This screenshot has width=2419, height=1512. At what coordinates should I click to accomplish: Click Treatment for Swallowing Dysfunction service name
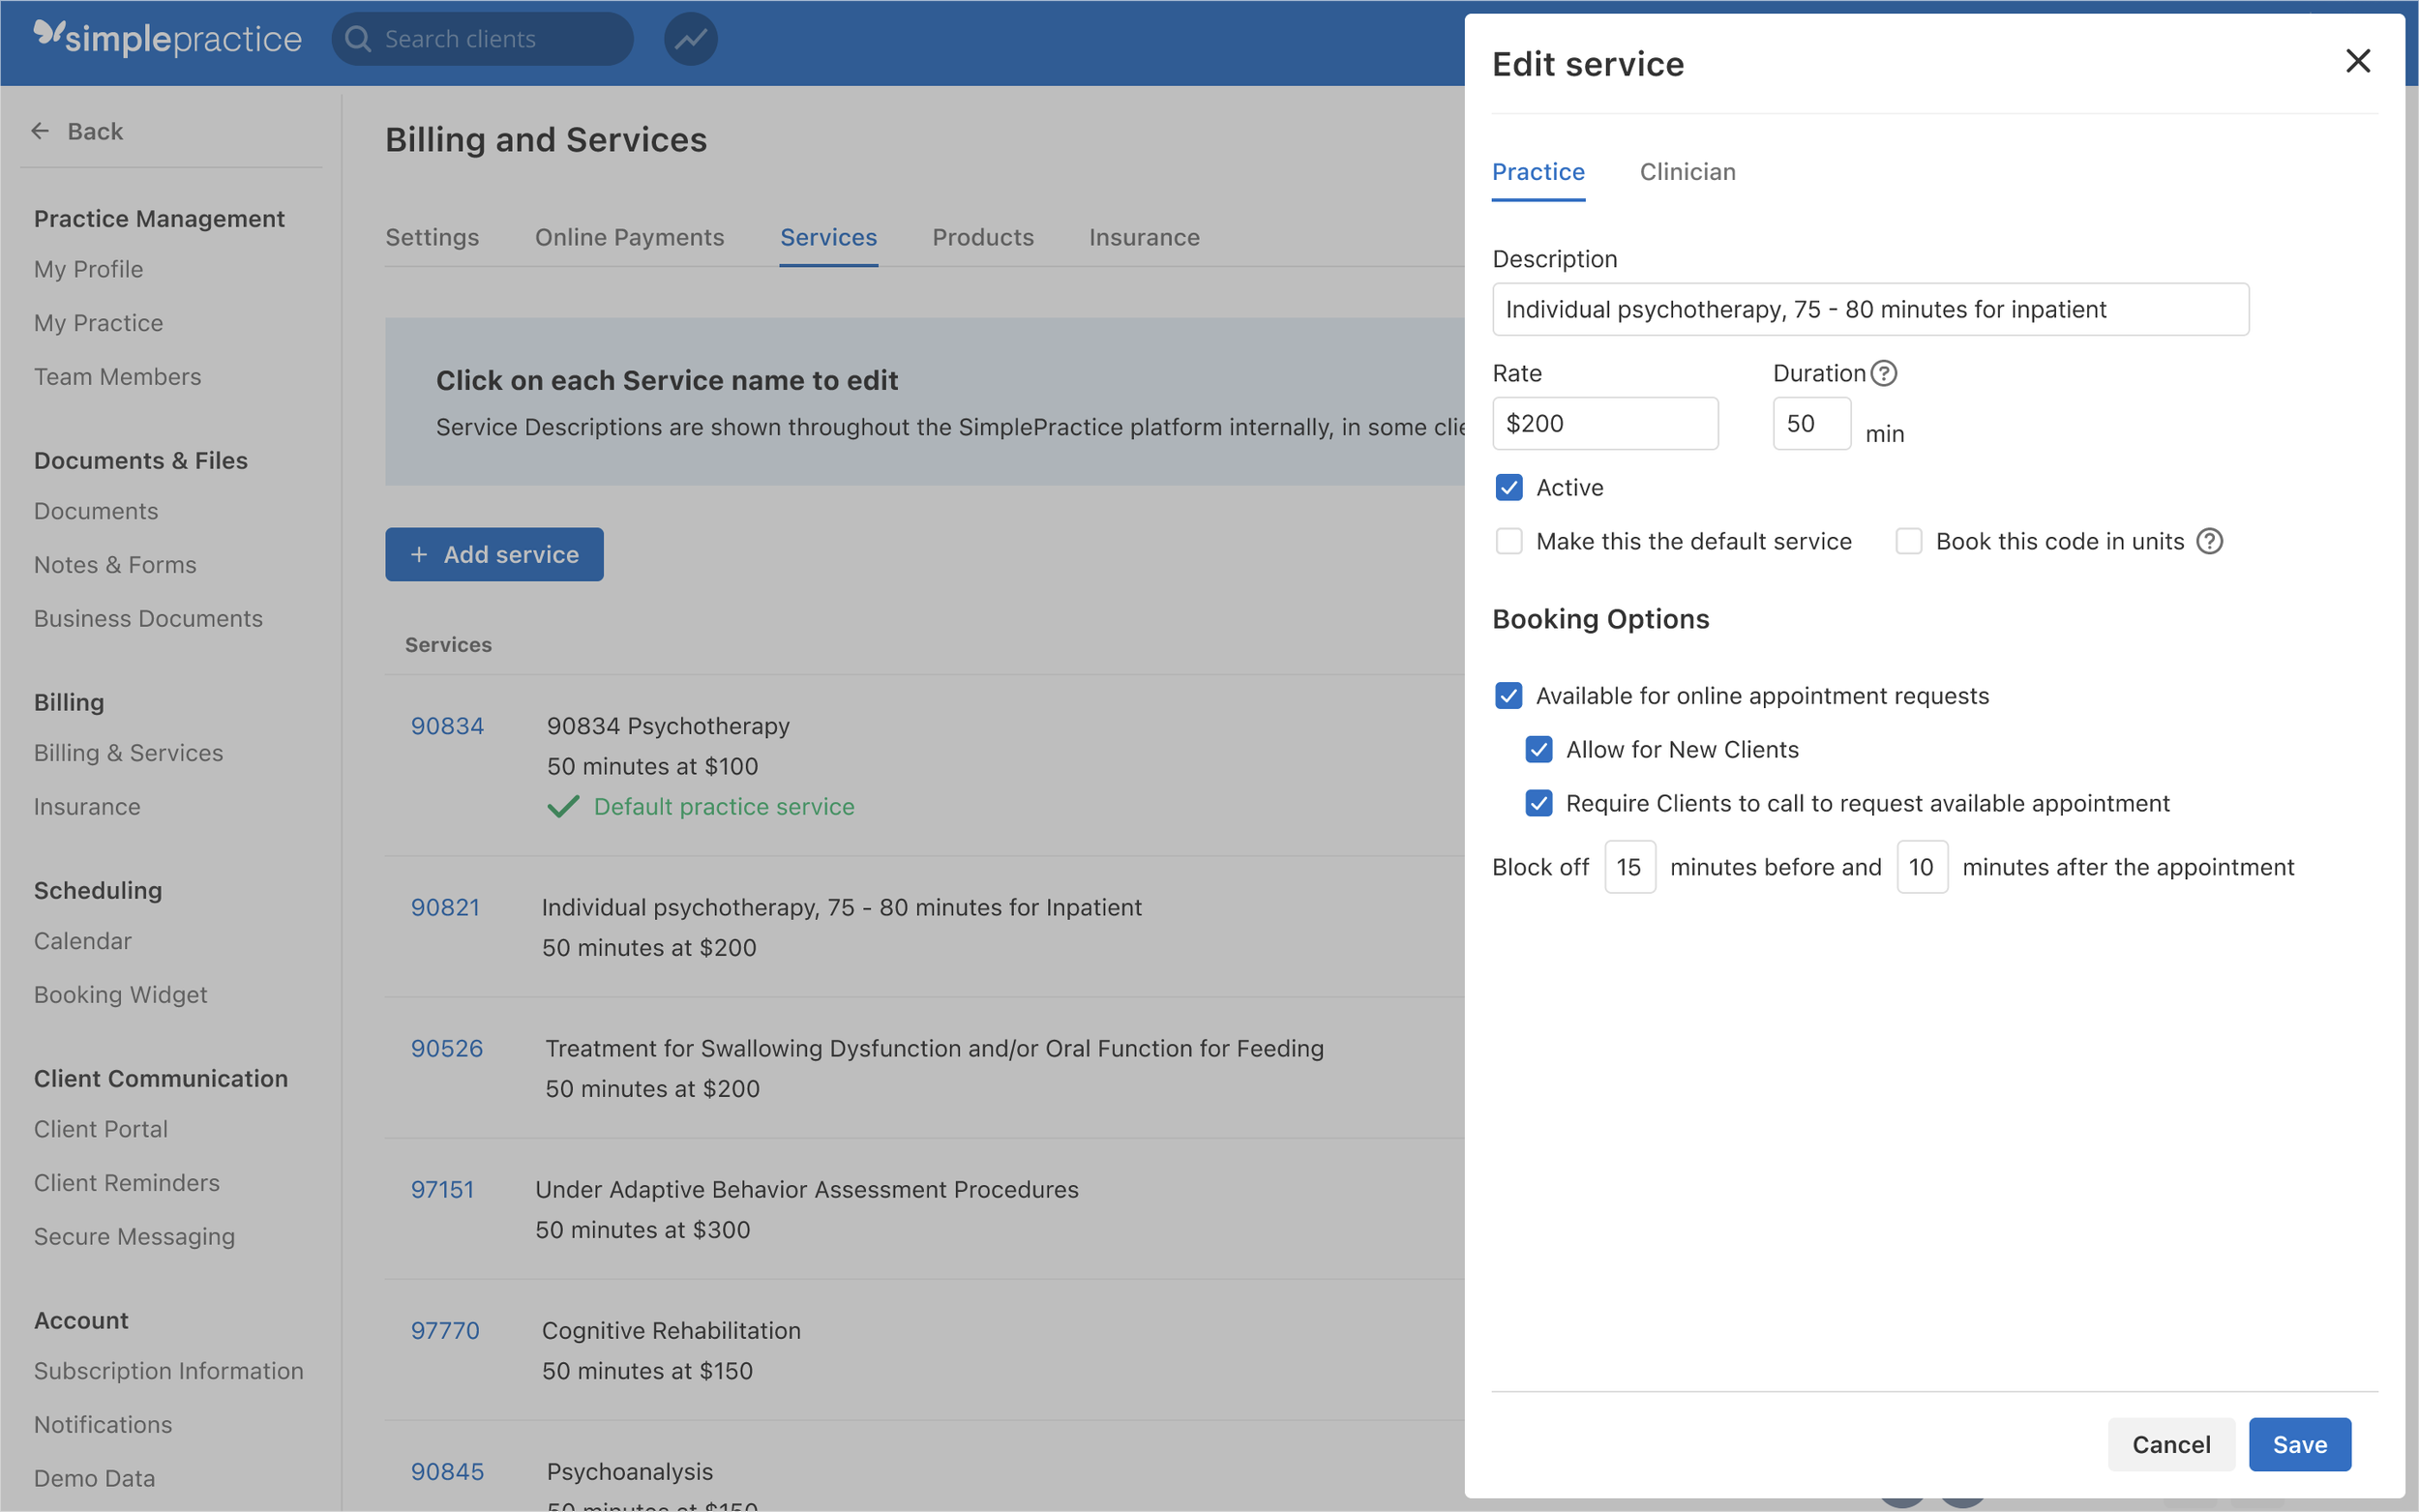pyautogui.click(x=934, y=1048)
